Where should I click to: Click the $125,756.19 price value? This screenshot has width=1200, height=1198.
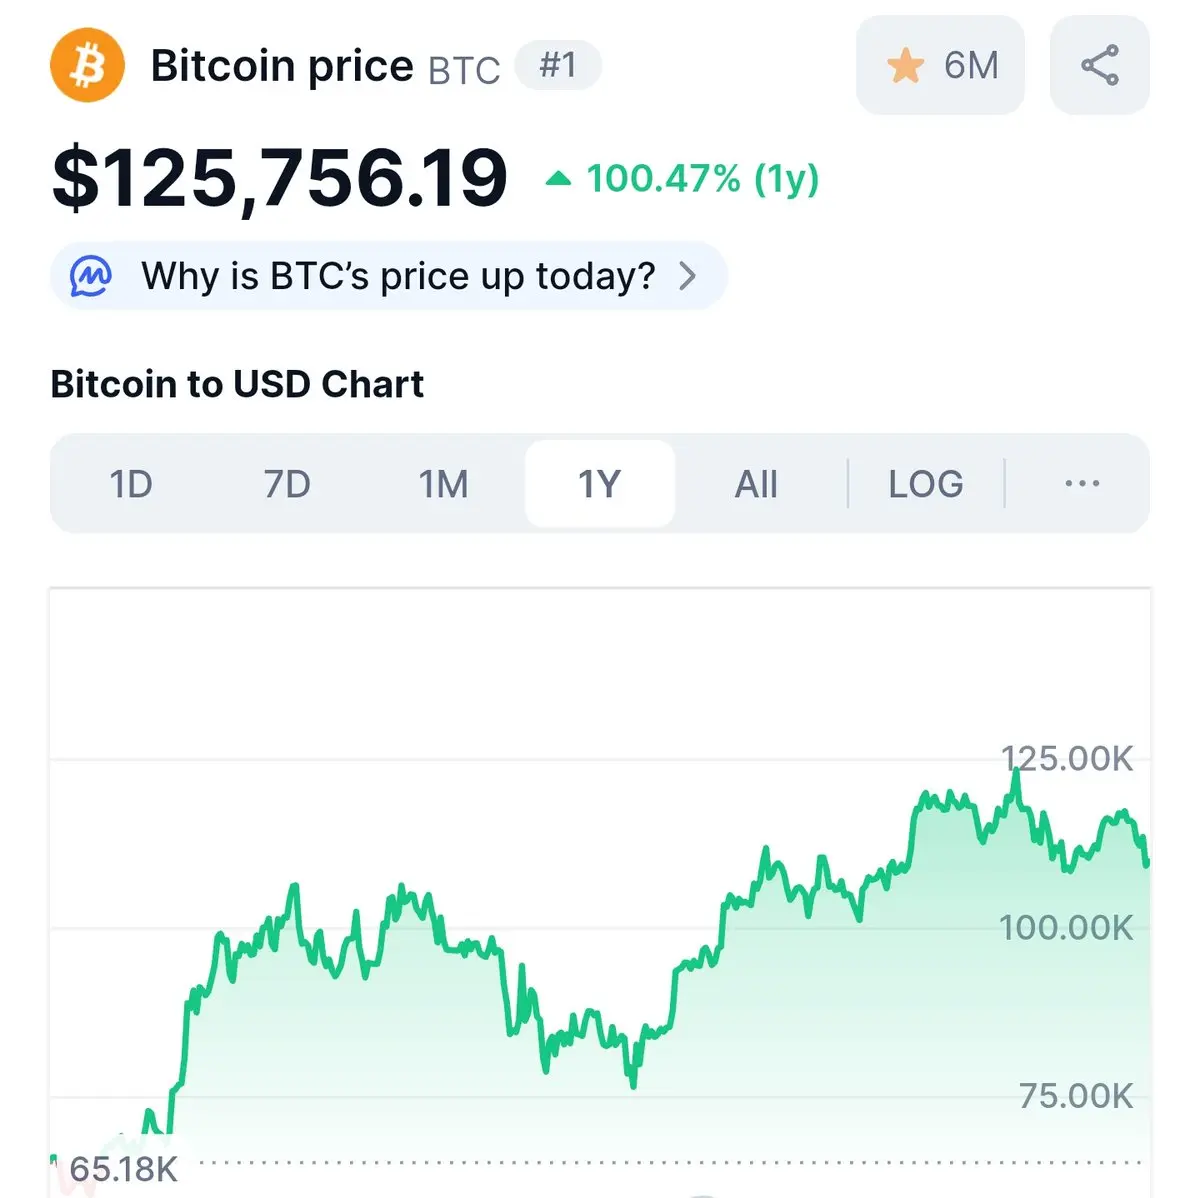pos(280,179)
